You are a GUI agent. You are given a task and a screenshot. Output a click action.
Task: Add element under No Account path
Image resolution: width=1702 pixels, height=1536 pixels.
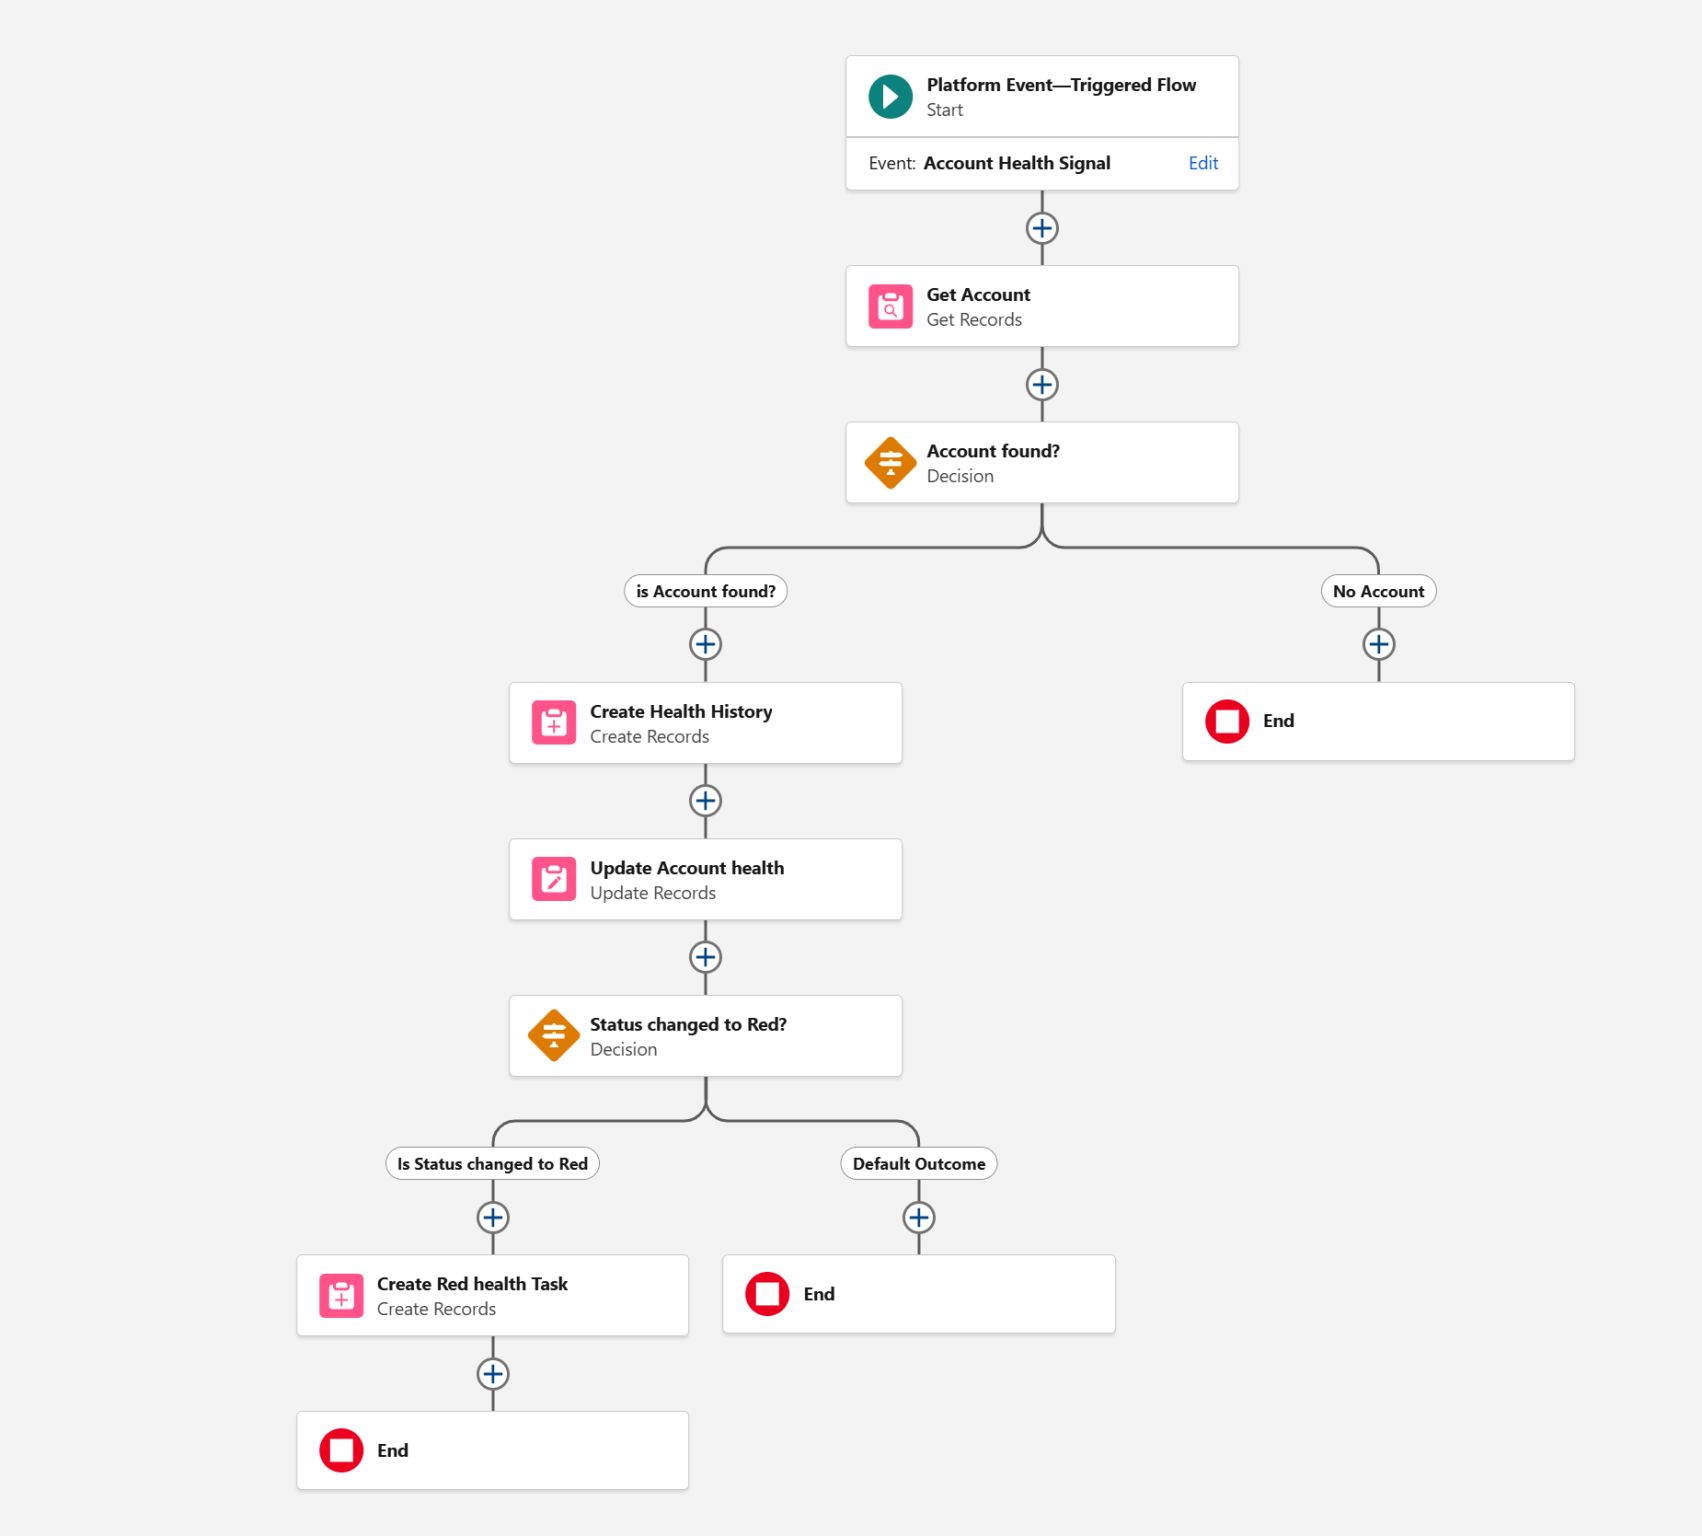(1378, 644)
